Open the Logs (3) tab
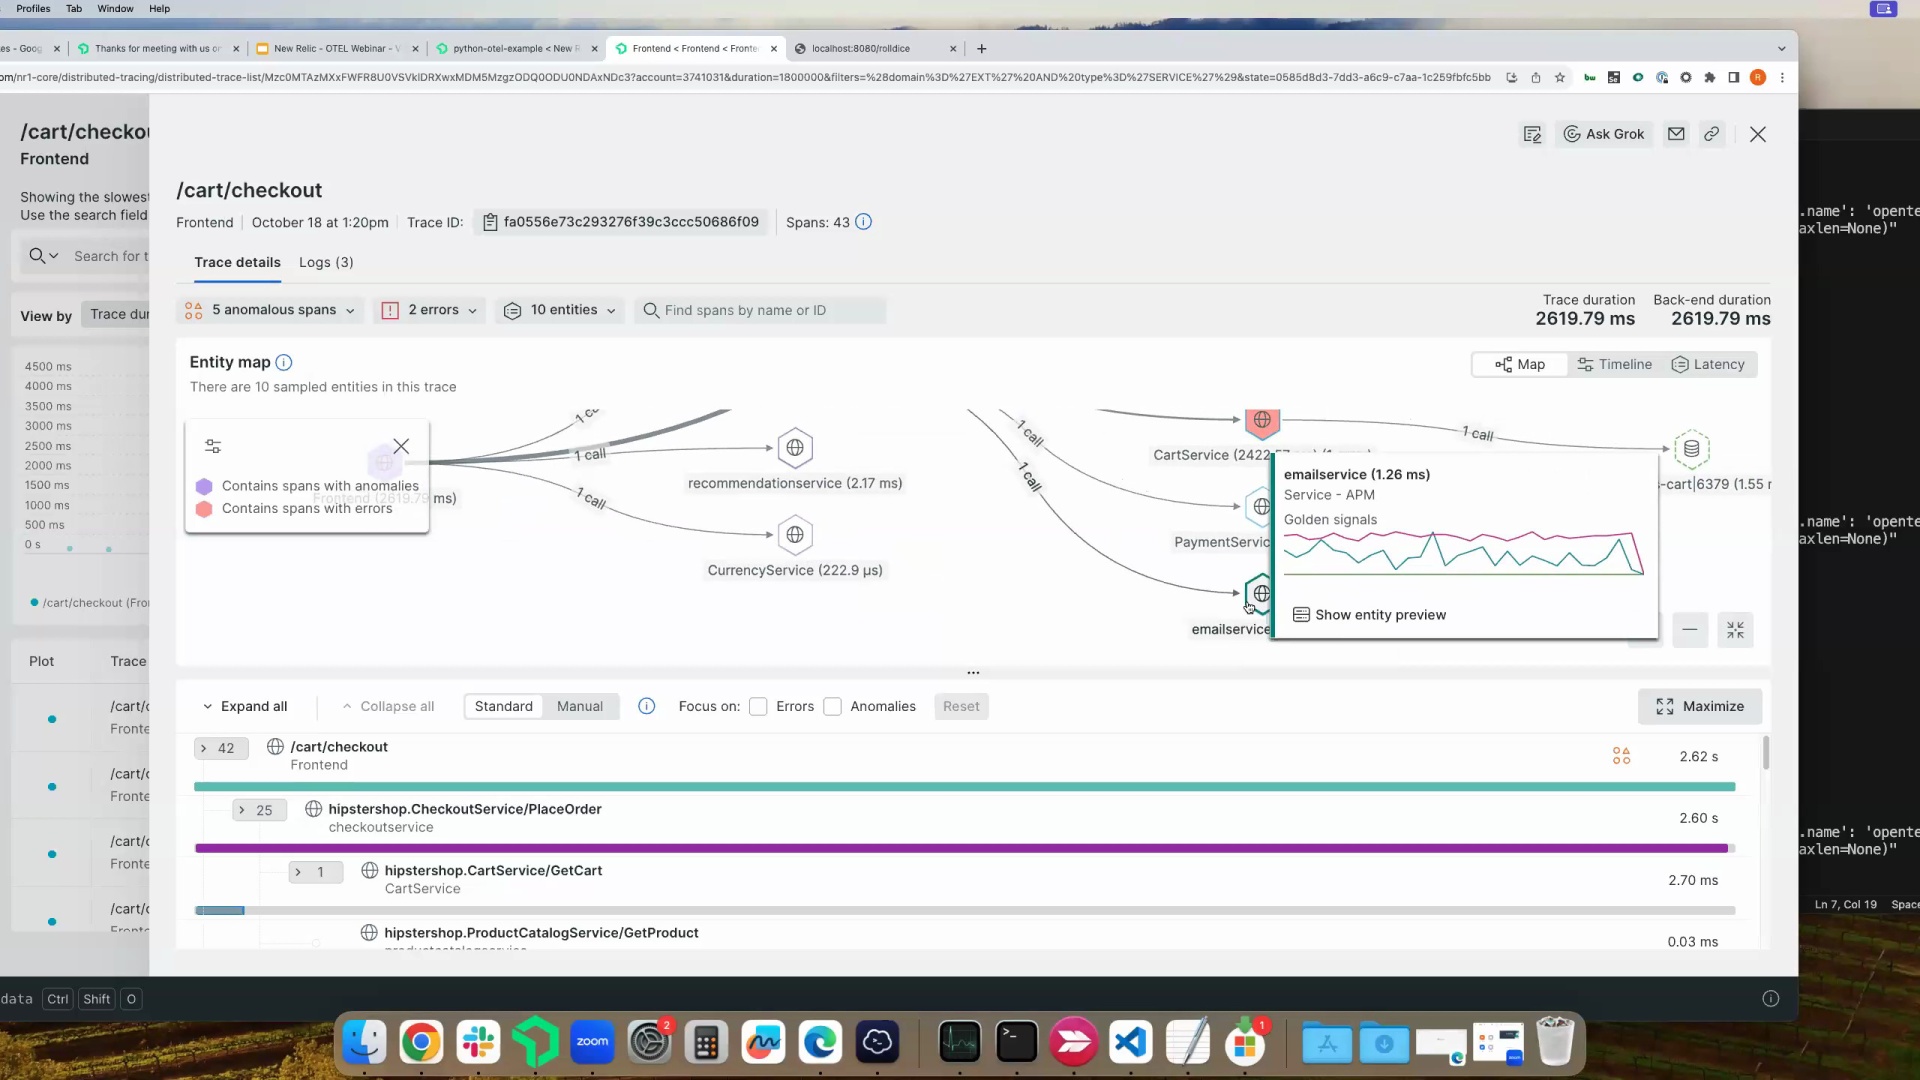1920x1080 pixels. (x=326, y=262)
